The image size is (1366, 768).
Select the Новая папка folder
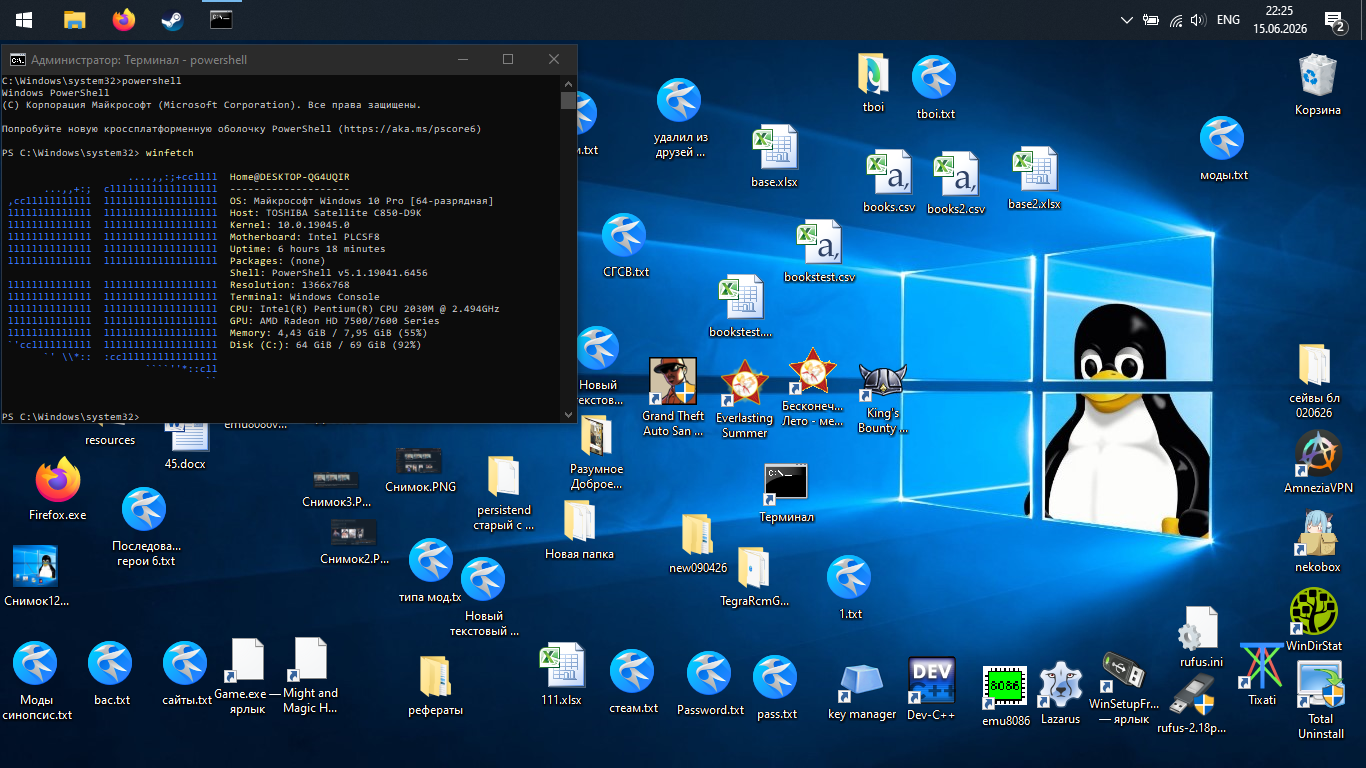pos(579,528)
